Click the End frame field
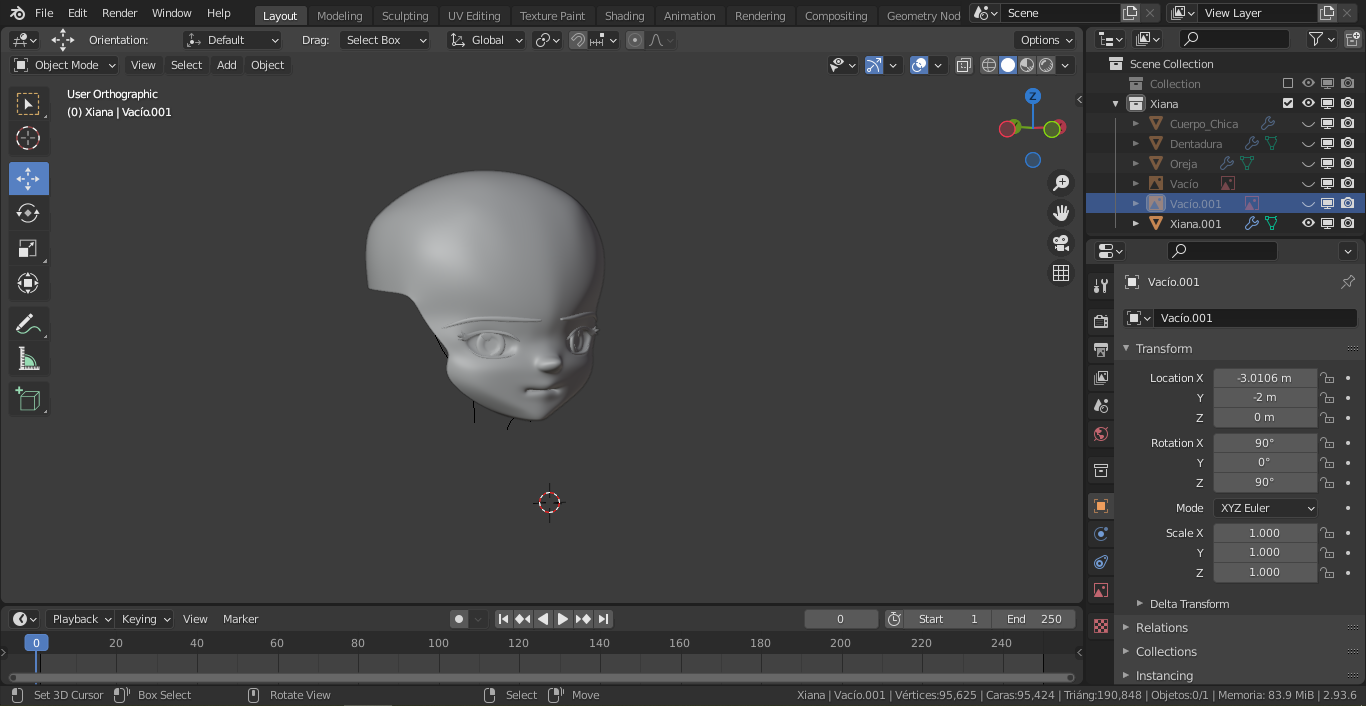The width and height of the screenshot is (1366, 706). [x=1034, y=619]
